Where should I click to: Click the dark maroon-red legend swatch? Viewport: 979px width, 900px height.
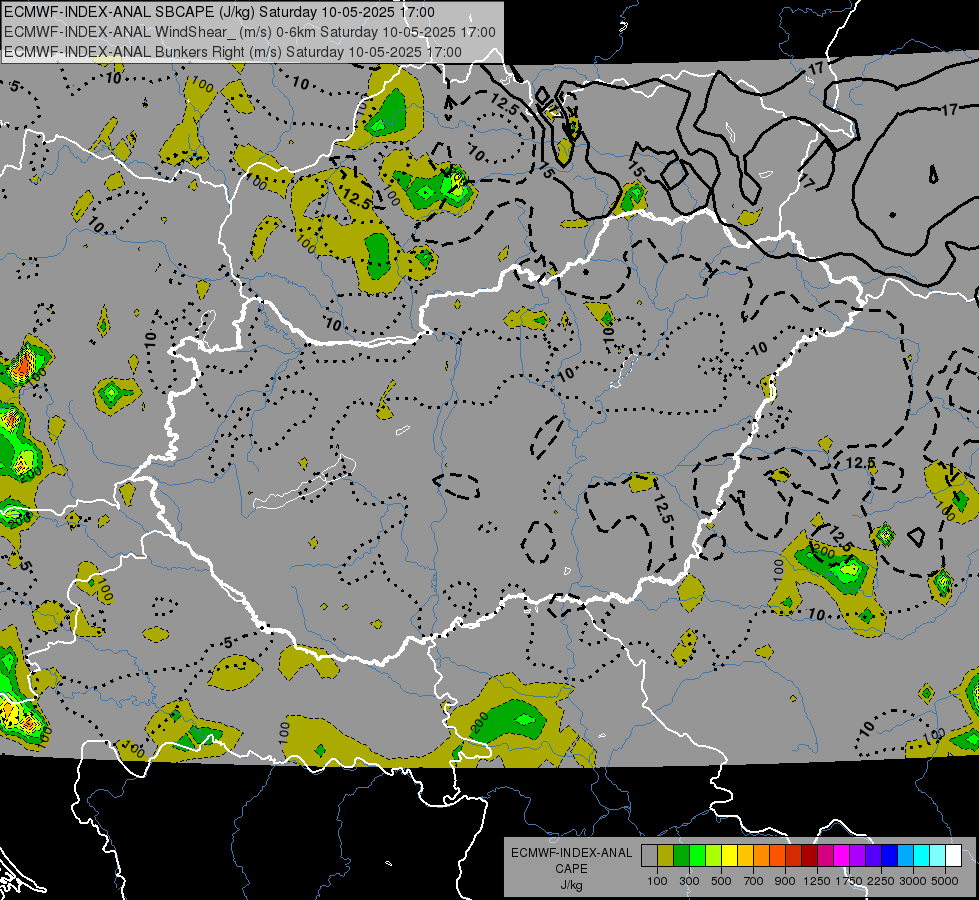pos(809,856)
